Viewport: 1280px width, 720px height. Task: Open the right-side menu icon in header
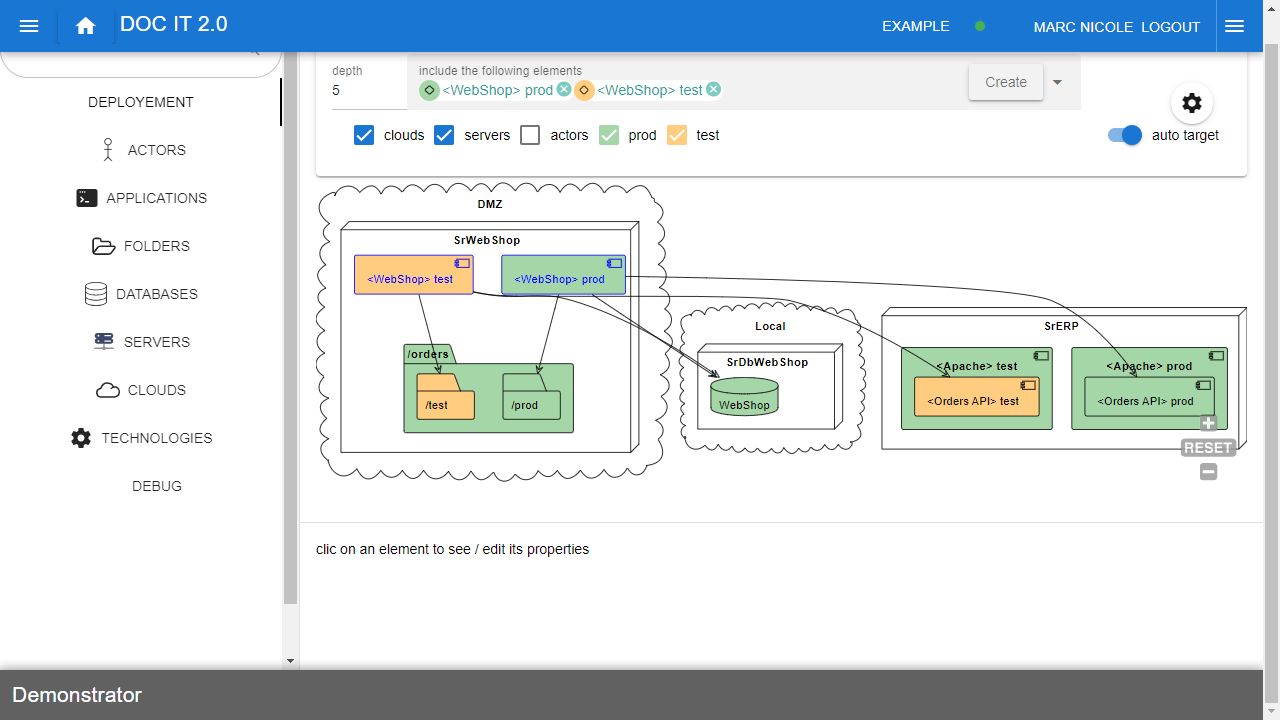pyautogui.click(x=1234, y=26)
